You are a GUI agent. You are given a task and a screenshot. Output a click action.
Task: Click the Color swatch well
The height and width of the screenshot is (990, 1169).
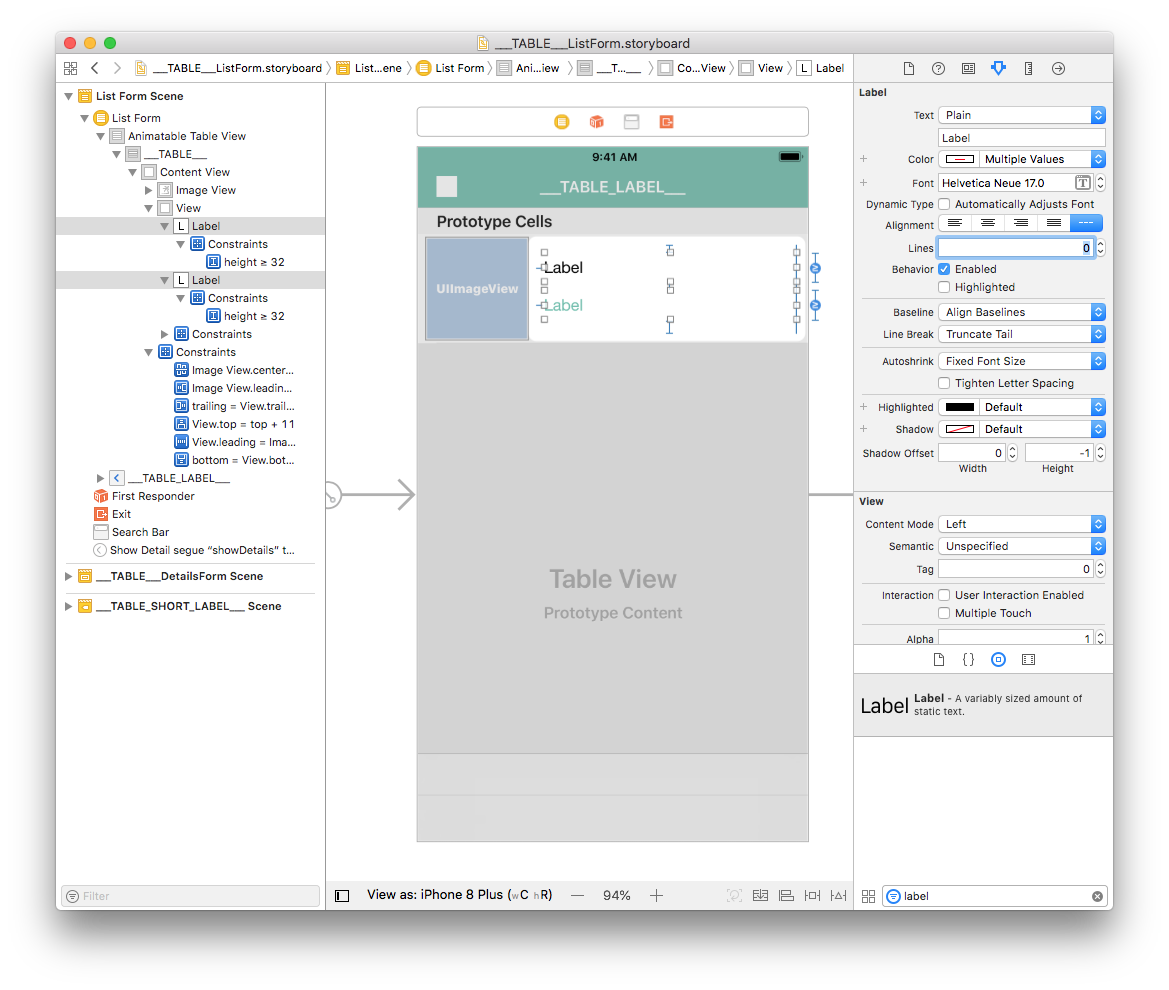960,159
